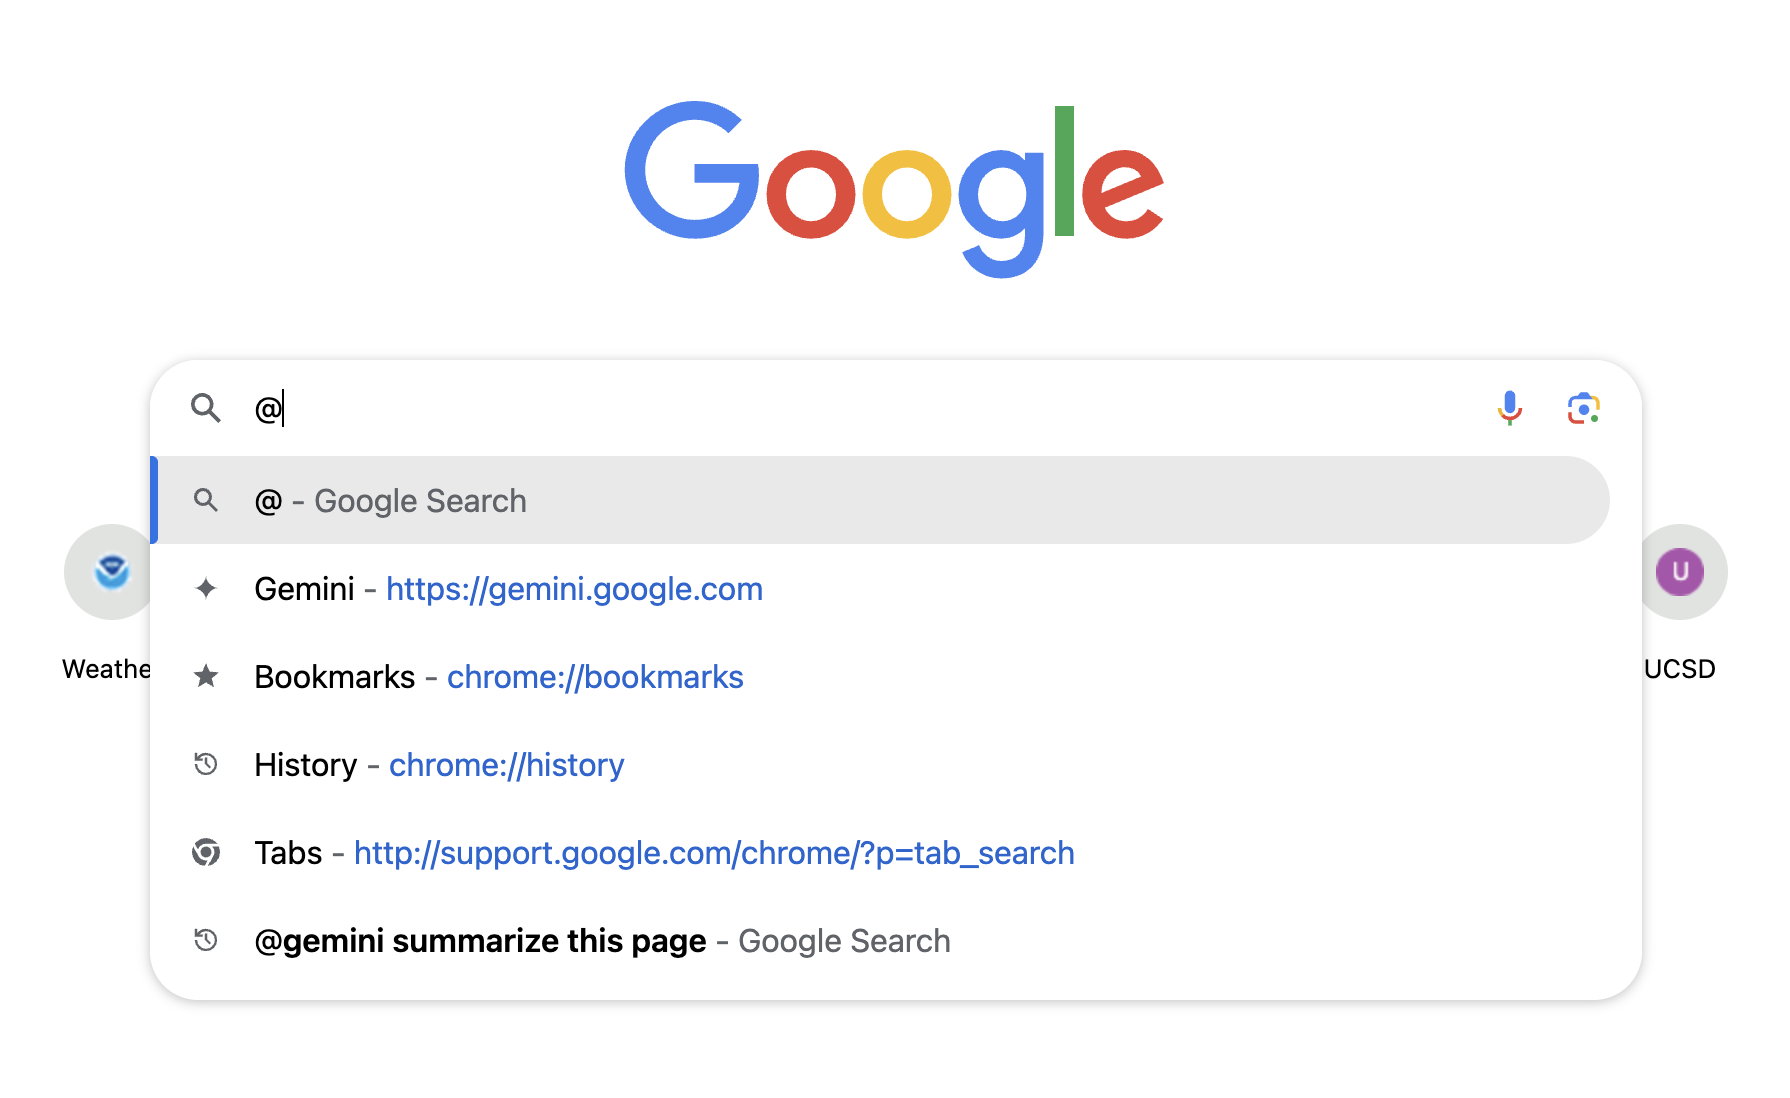Open Gemini via its suggestion link
This screenshot has height=1098, width=1790.
tap(574, 589)
